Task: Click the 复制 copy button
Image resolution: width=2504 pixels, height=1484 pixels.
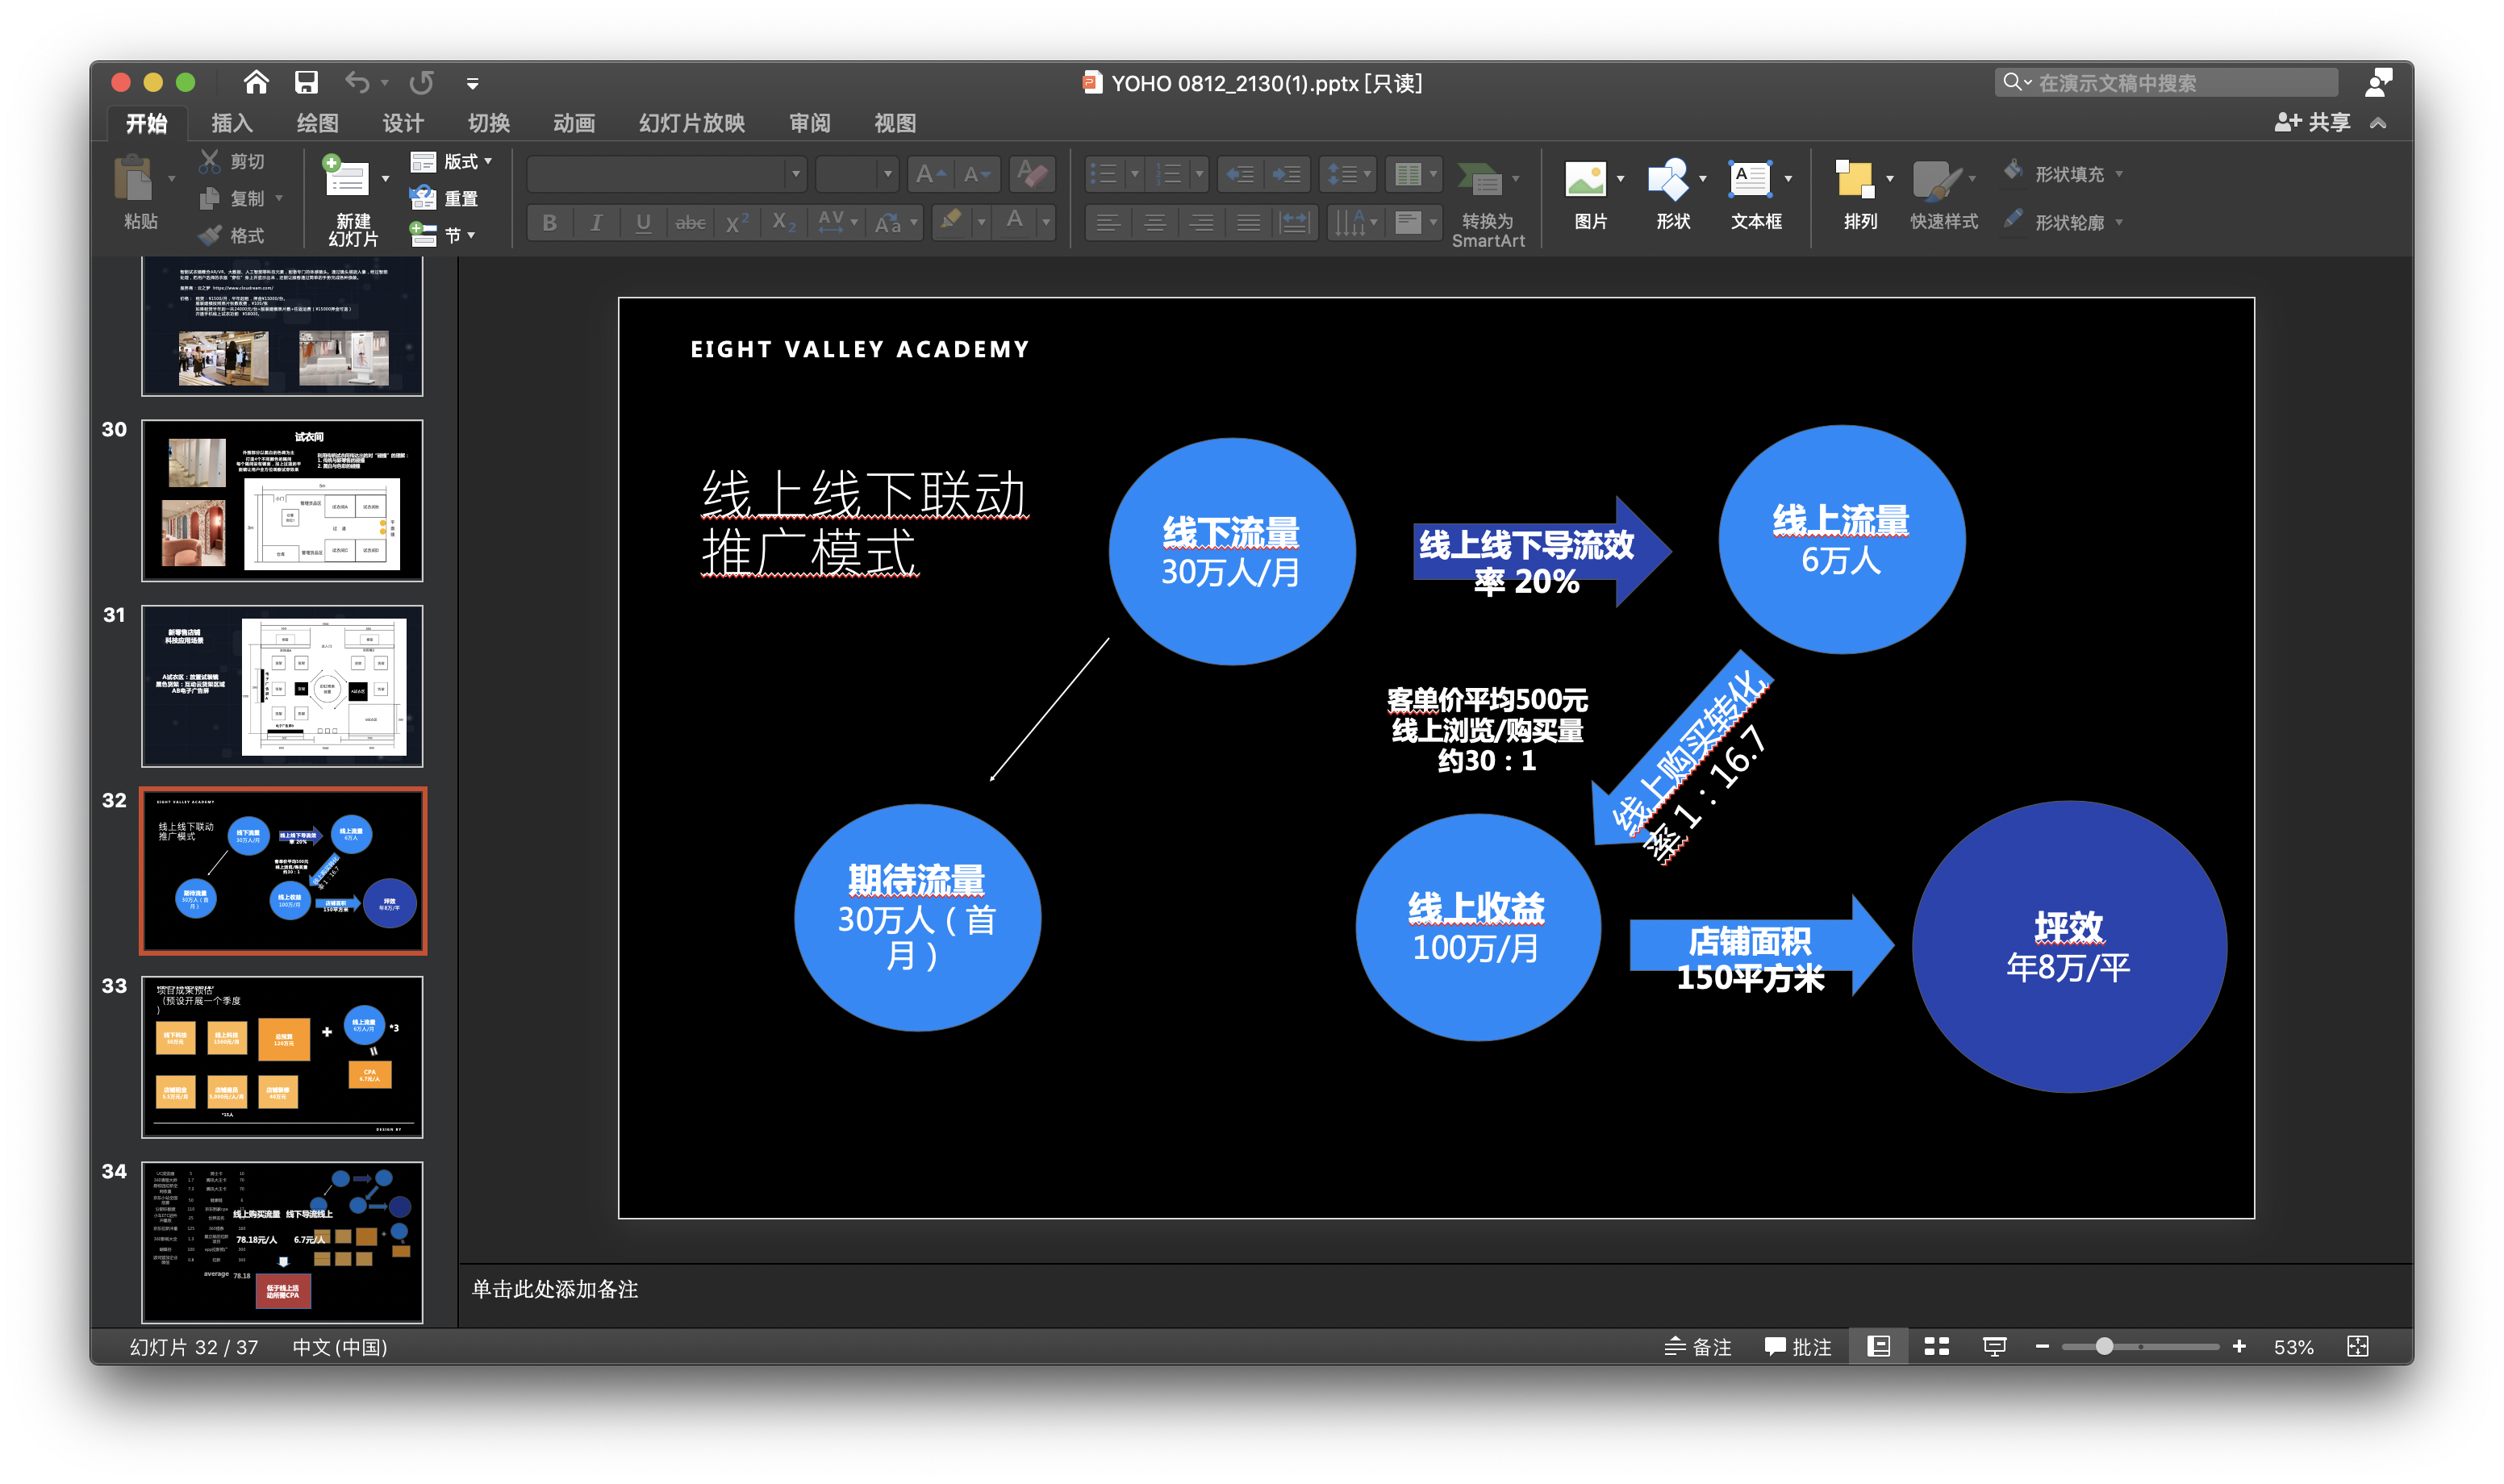Action: [x=232, y=198]
